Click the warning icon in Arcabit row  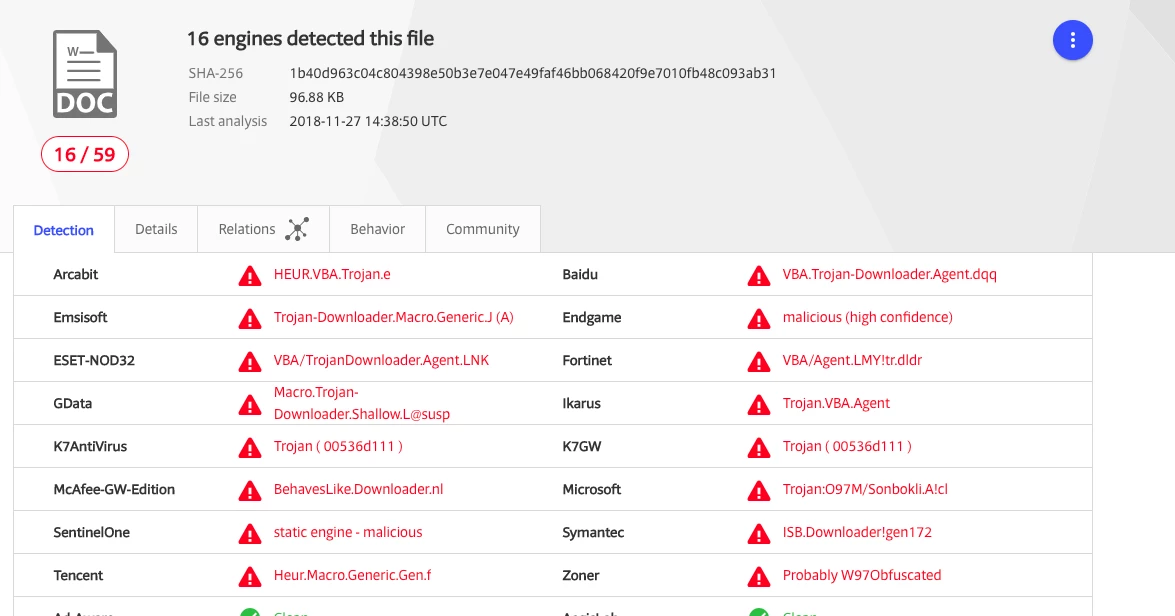[250, 276]
